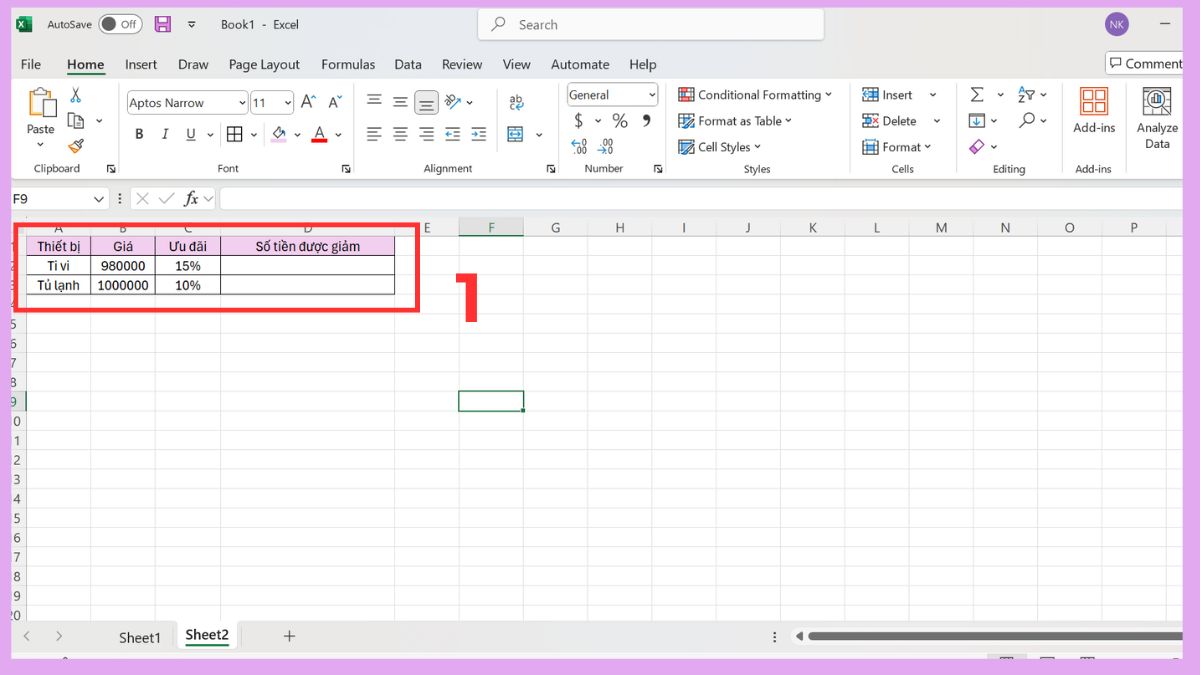Viewport: 1200px width, 675px height.
Task: Click the Cut scissors icon
Action: pyautogui.click(x=75, y=96)
